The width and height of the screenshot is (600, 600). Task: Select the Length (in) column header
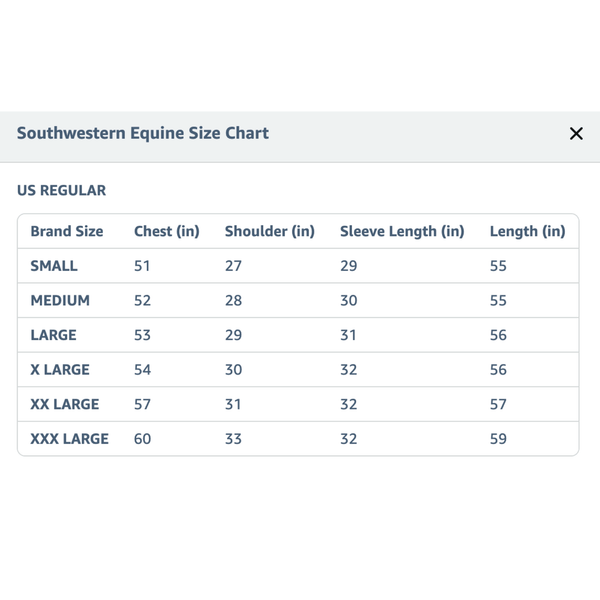[x=527, y=231]
